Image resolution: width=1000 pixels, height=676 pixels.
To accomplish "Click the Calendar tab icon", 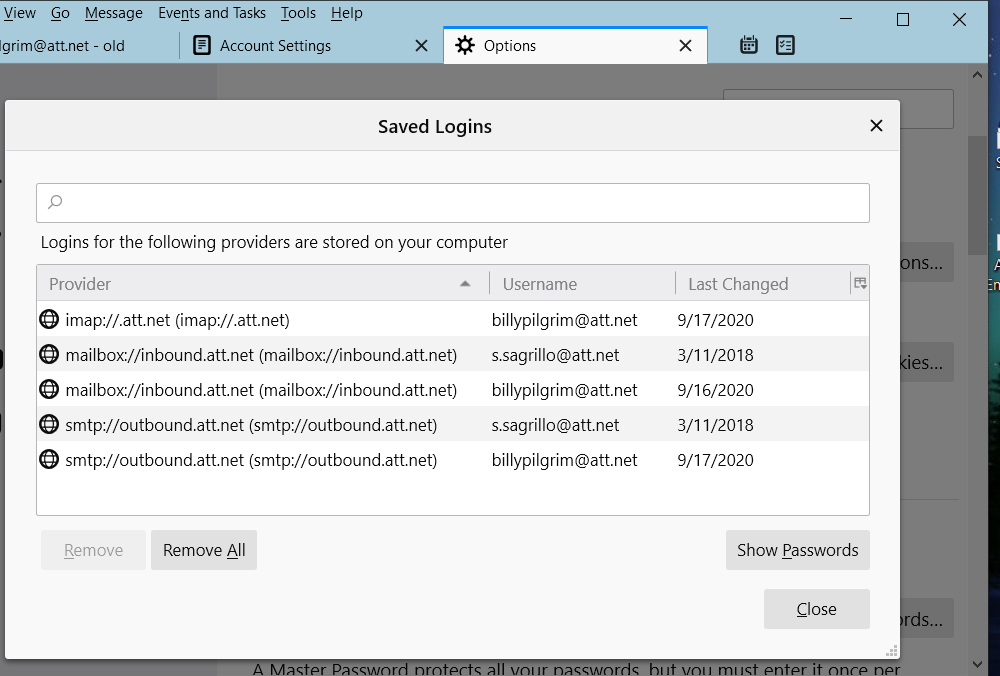I will tap(748, 45).
